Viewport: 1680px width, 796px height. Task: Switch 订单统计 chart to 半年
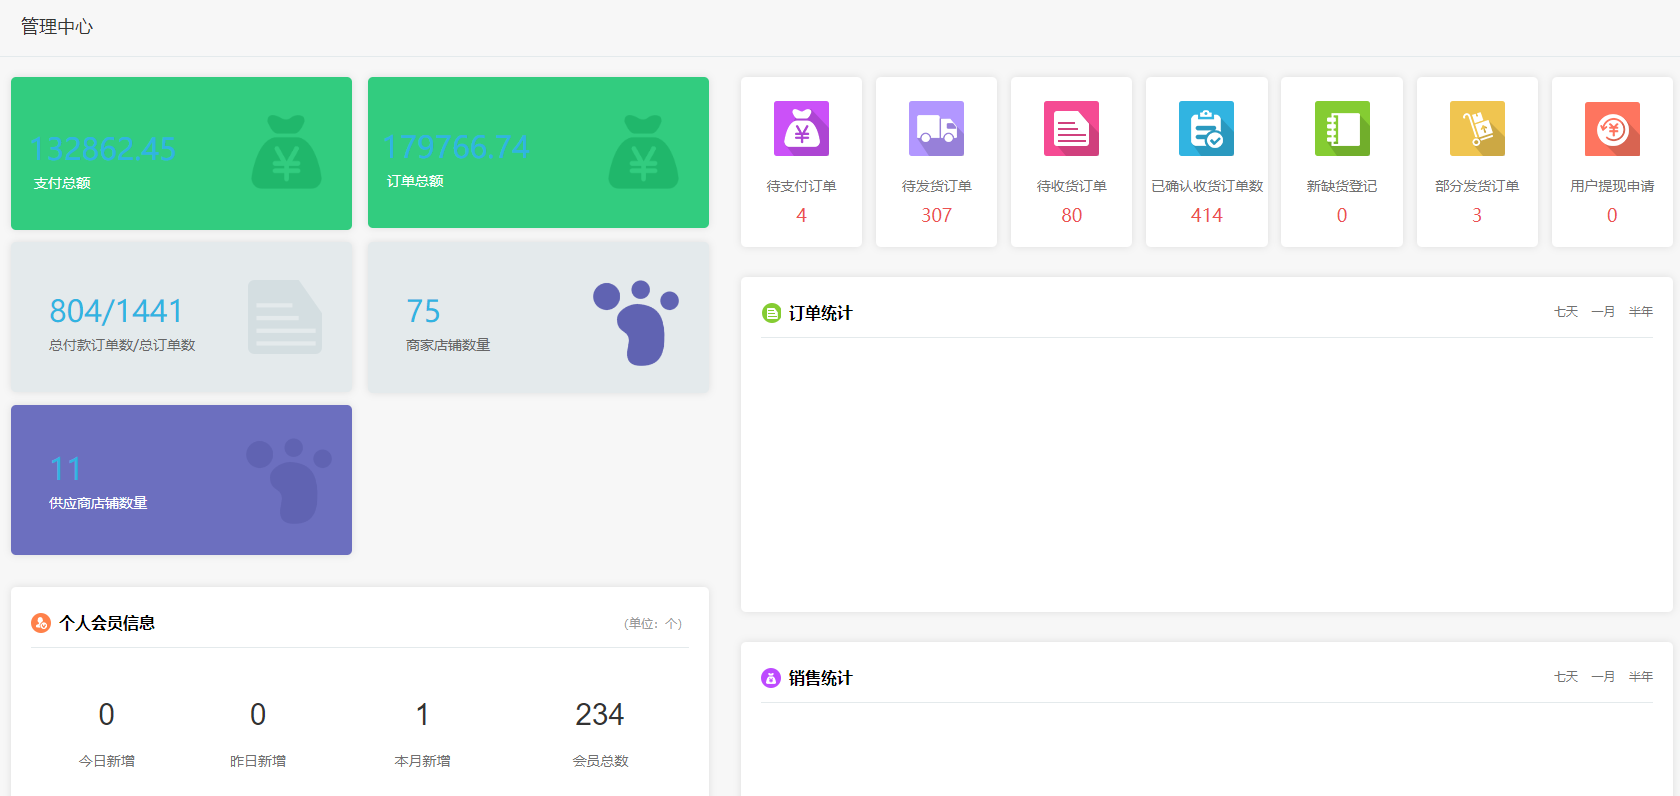[x=1641, y=312]
